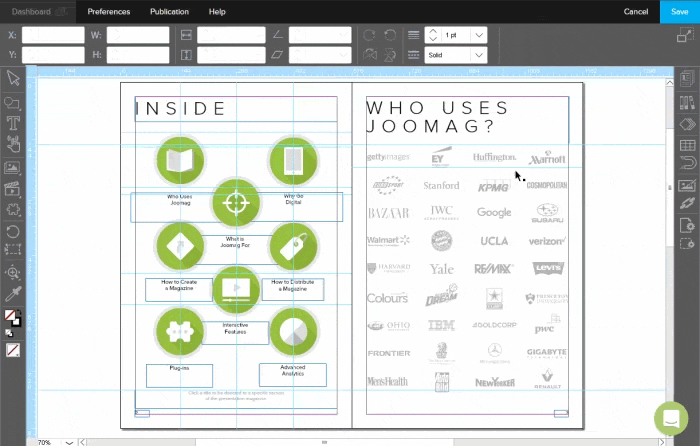Choose the Eyedropper tool
This screenshot has width=700, height=446.
(13, 294)
